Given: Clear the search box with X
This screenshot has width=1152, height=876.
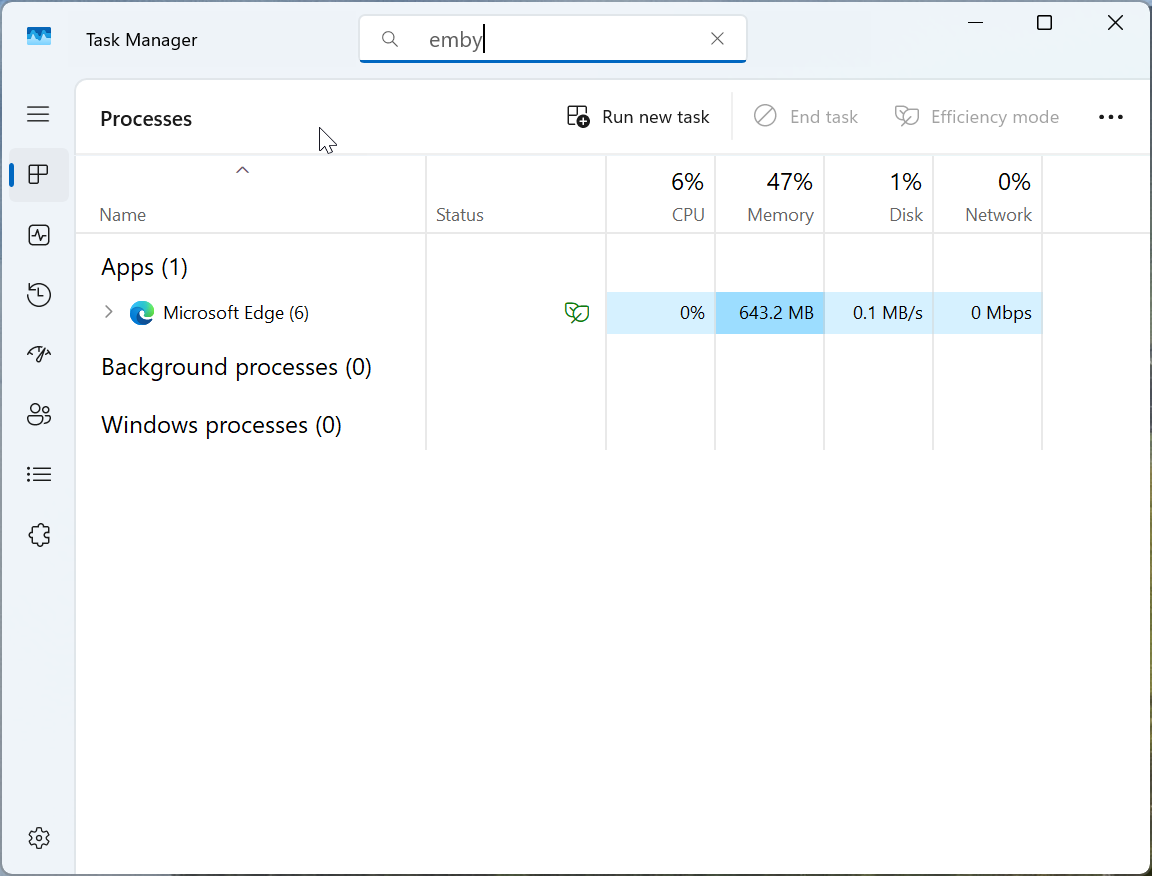Looking at the screenshot, I should point(717,39).
